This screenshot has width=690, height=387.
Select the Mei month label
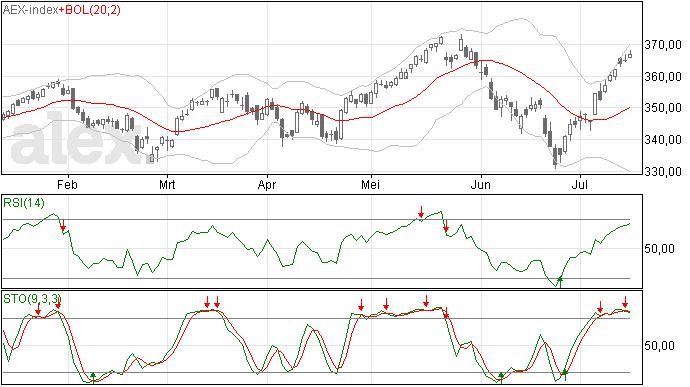click(x=371, y=184)
